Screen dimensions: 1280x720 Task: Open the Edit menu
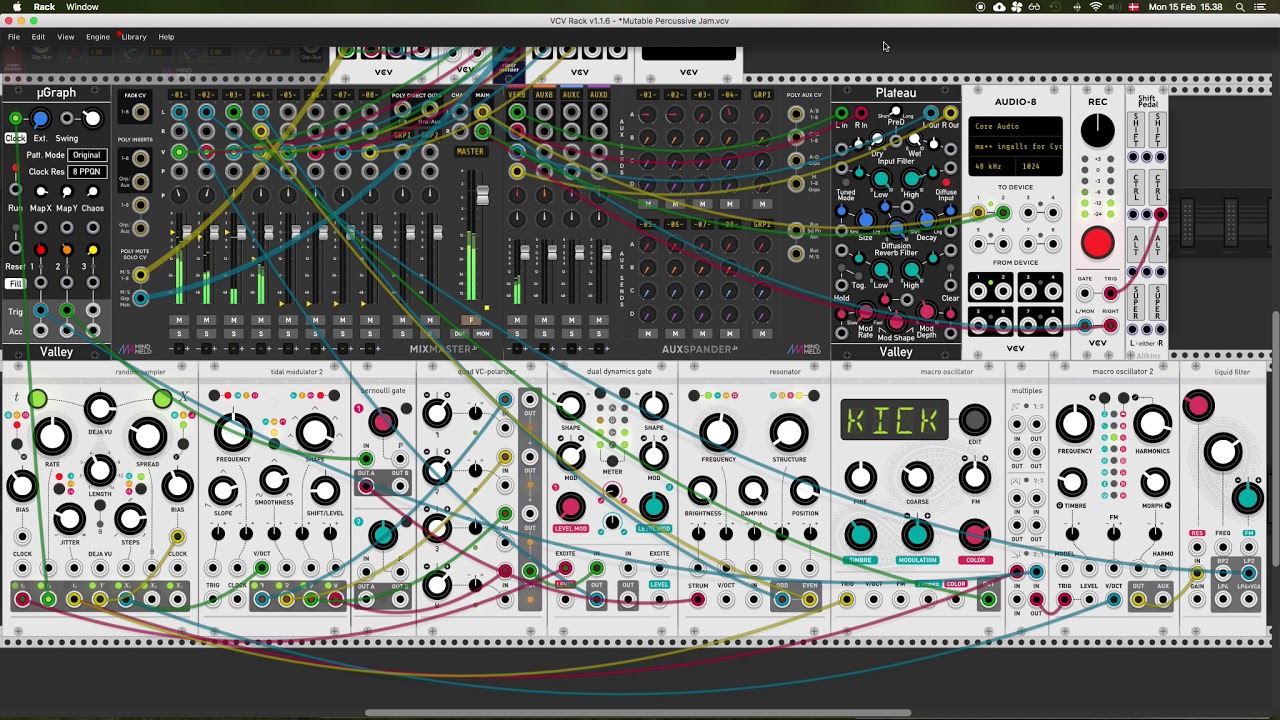pyautogui.click(x=38, y=37)
